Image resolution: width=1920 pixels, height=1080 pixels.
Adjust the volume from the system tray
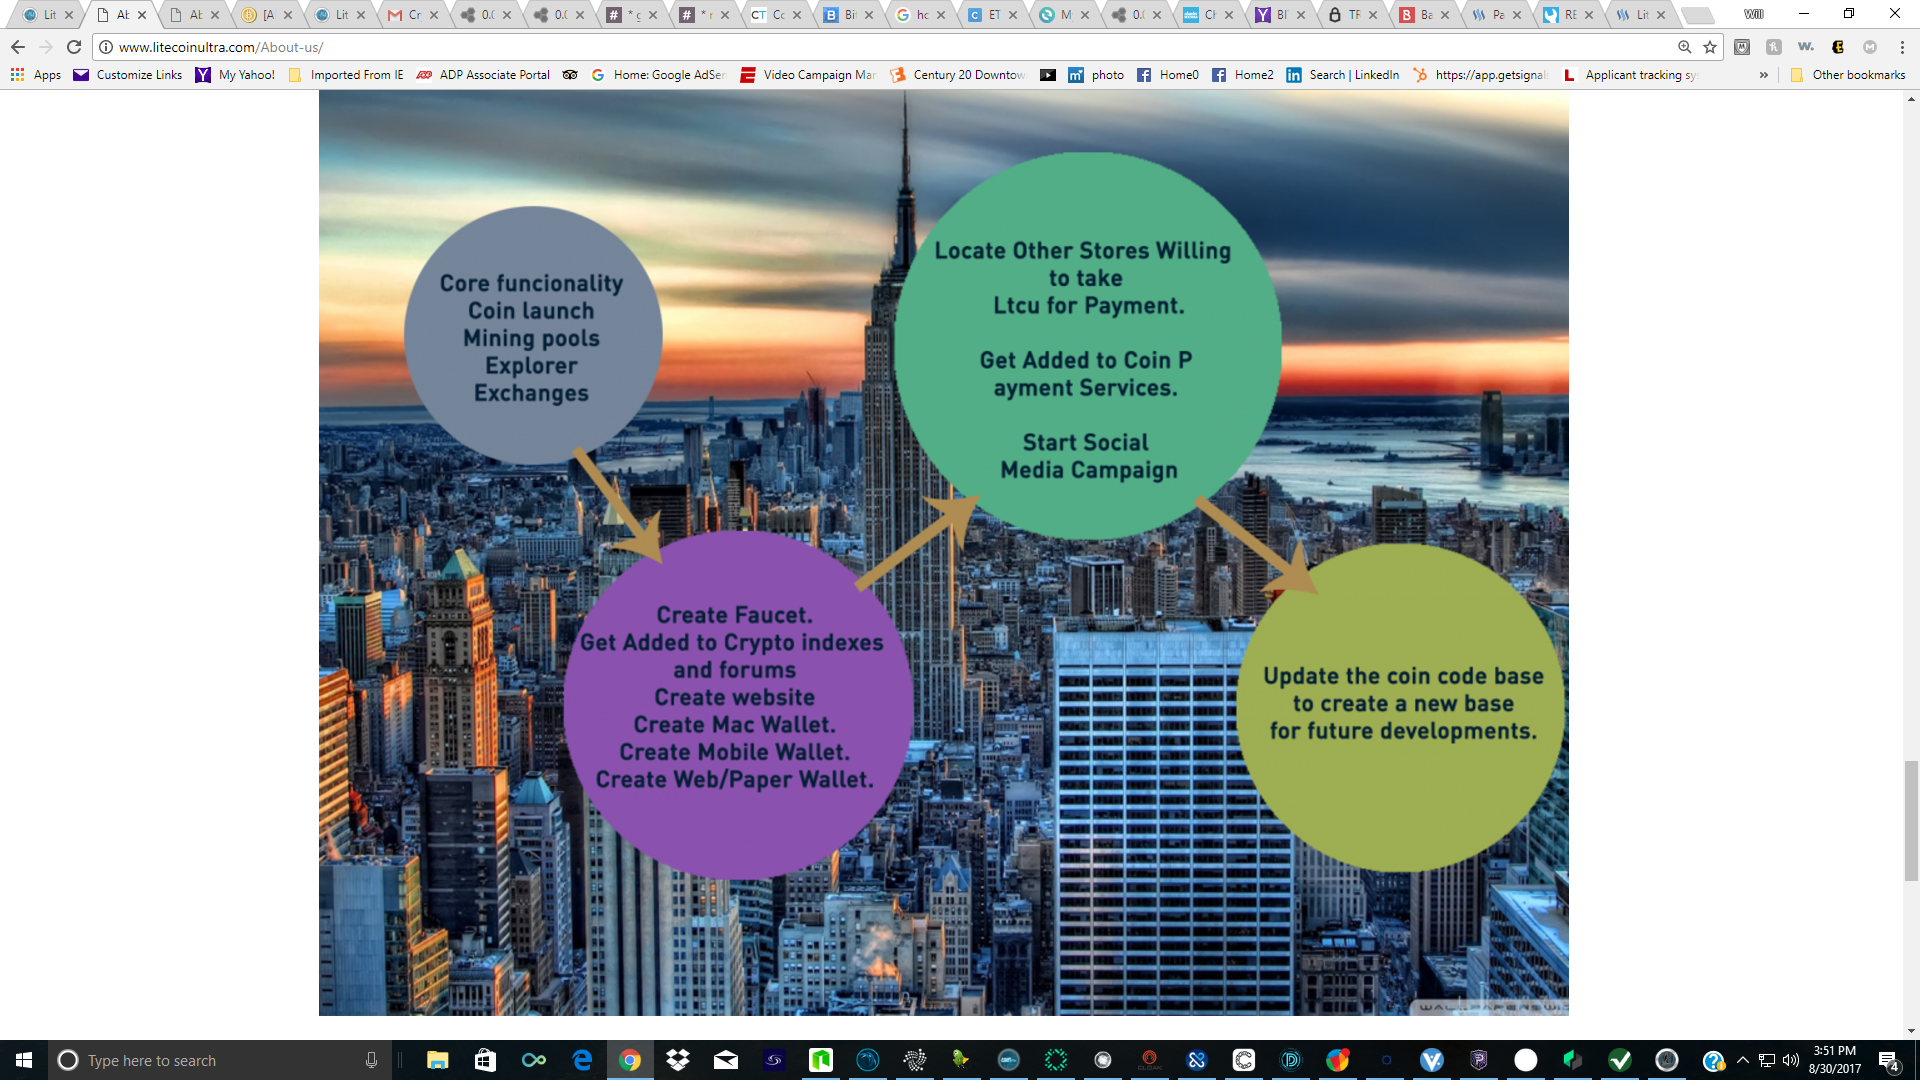tap(1791, 1060)
